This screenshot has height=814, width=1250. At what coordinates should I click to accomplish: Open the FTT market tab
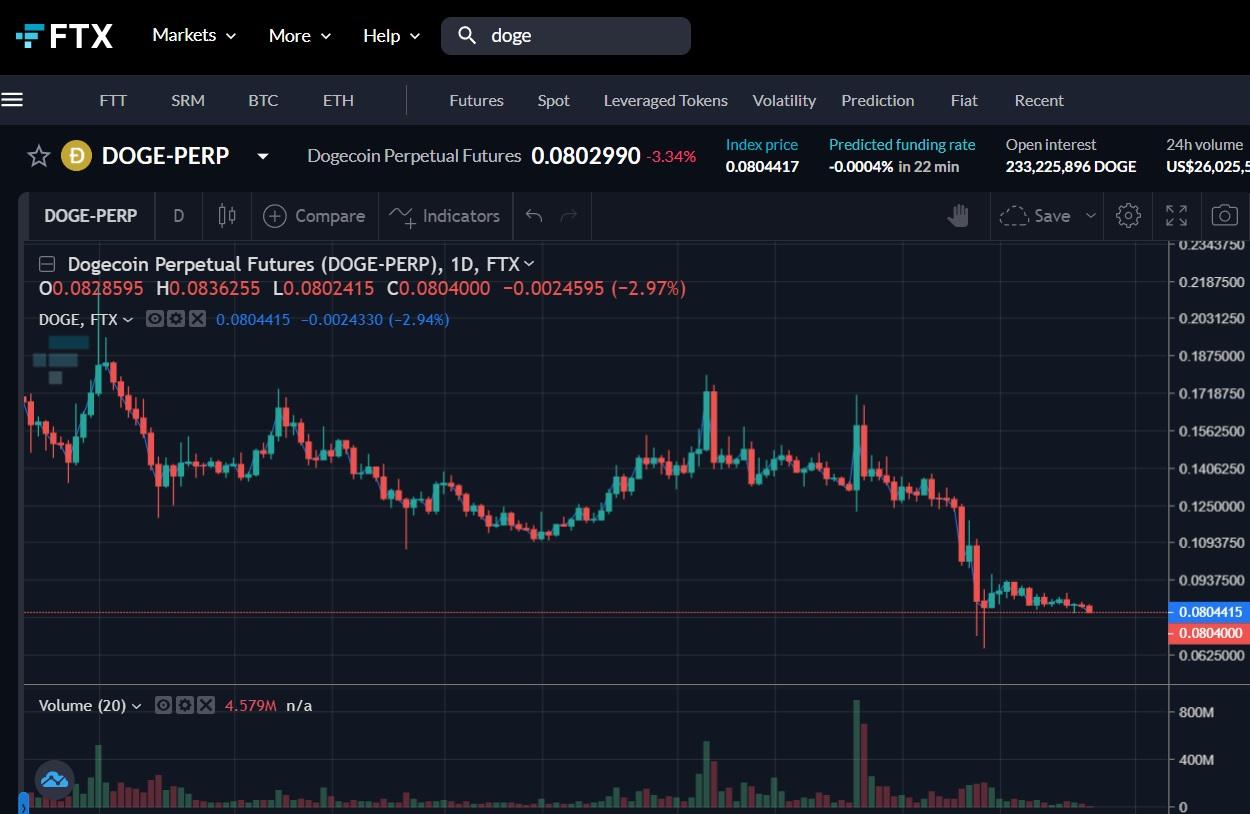(113, 100)
